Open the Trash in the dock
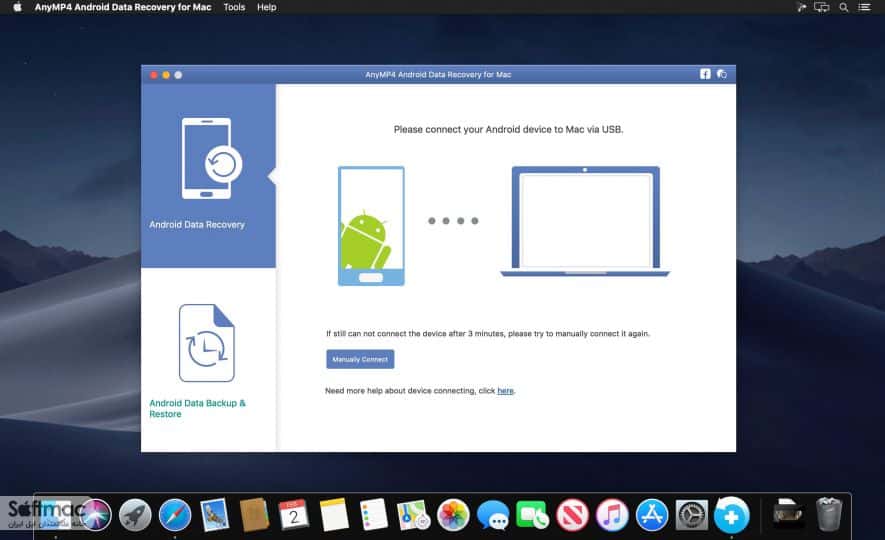 (x=829, y=514)
